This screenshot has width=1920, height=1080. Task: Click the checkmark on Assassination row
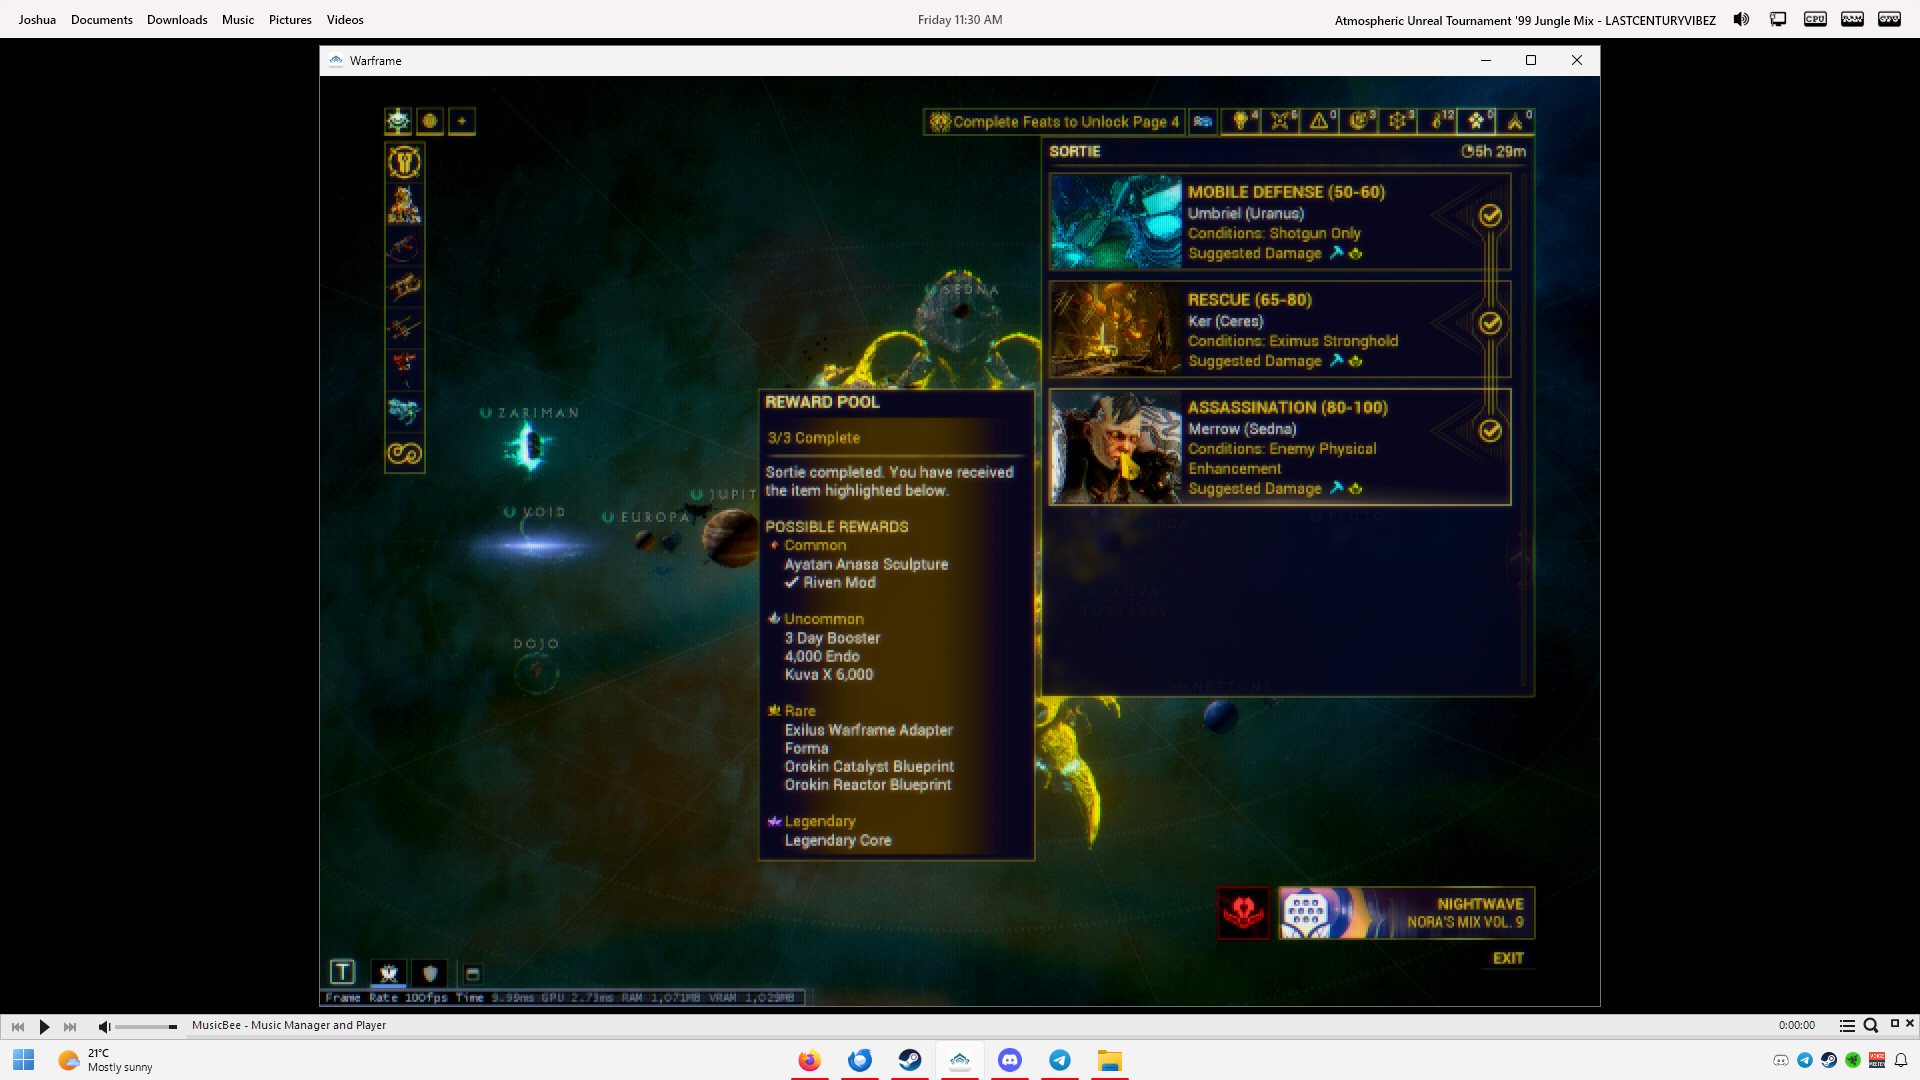(1490, 430)
